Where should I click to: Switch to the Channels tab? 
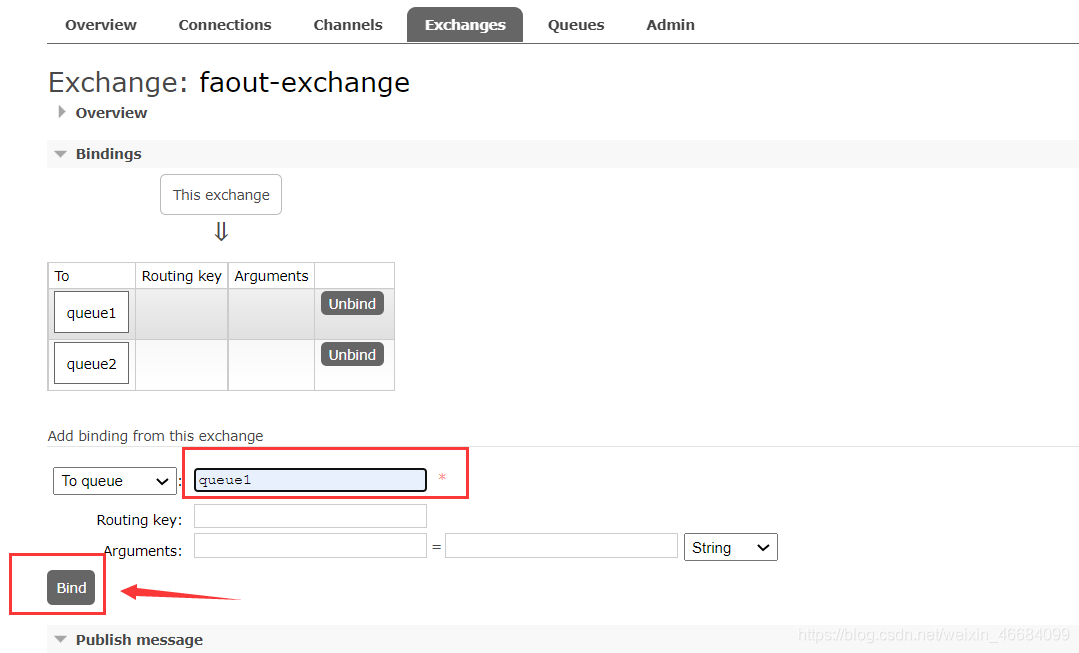[x=348, y=25]
